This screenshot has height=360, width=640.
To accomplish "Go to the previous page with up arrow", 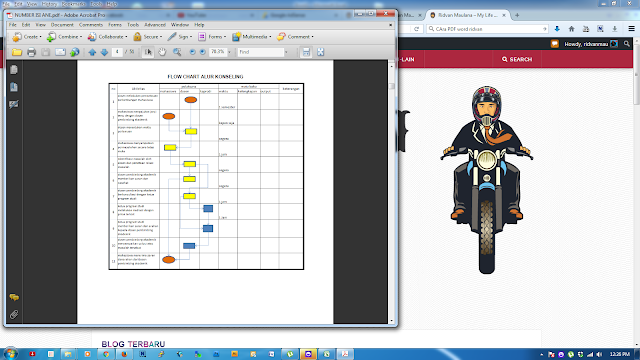I will tap(92, 52).
